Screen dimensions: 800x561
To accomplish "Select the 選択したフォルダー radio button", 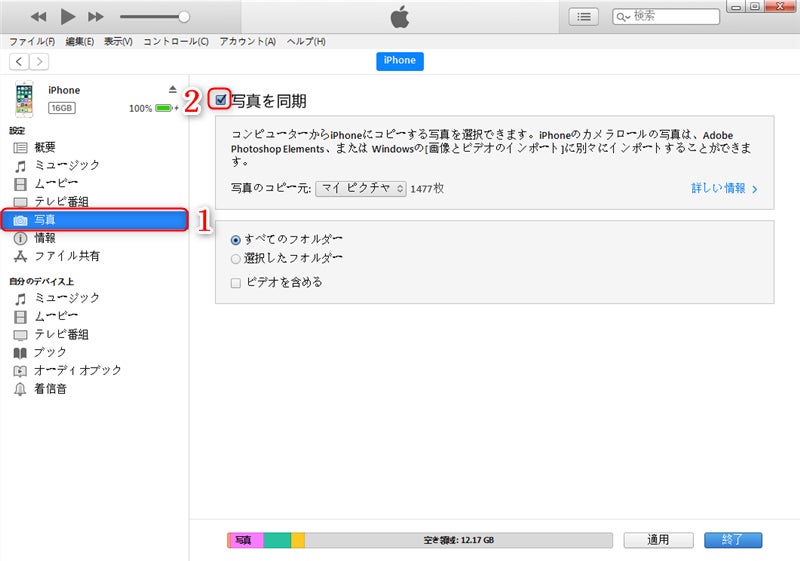I will [x=235, y=259].
